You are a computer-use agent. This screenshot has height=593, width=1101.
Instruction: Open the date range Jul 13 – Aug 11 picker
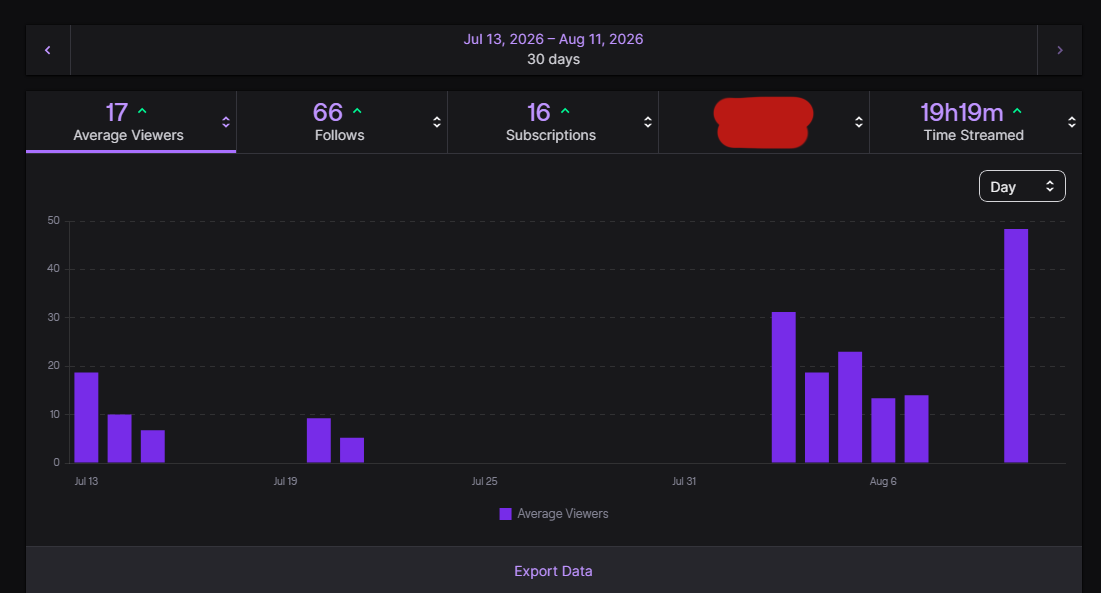coord(553,49)
